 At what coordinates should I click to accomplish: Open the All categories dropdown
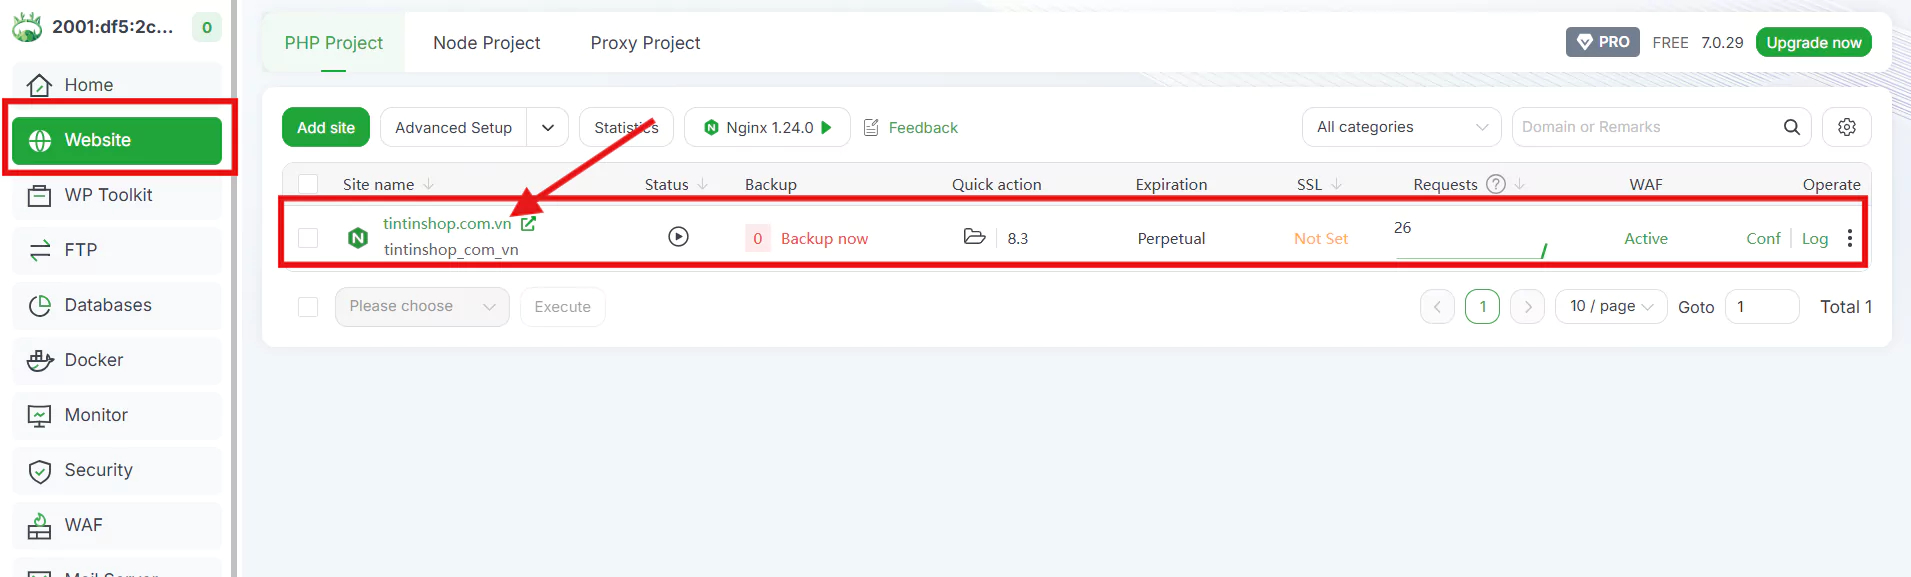pos(1400,127)
